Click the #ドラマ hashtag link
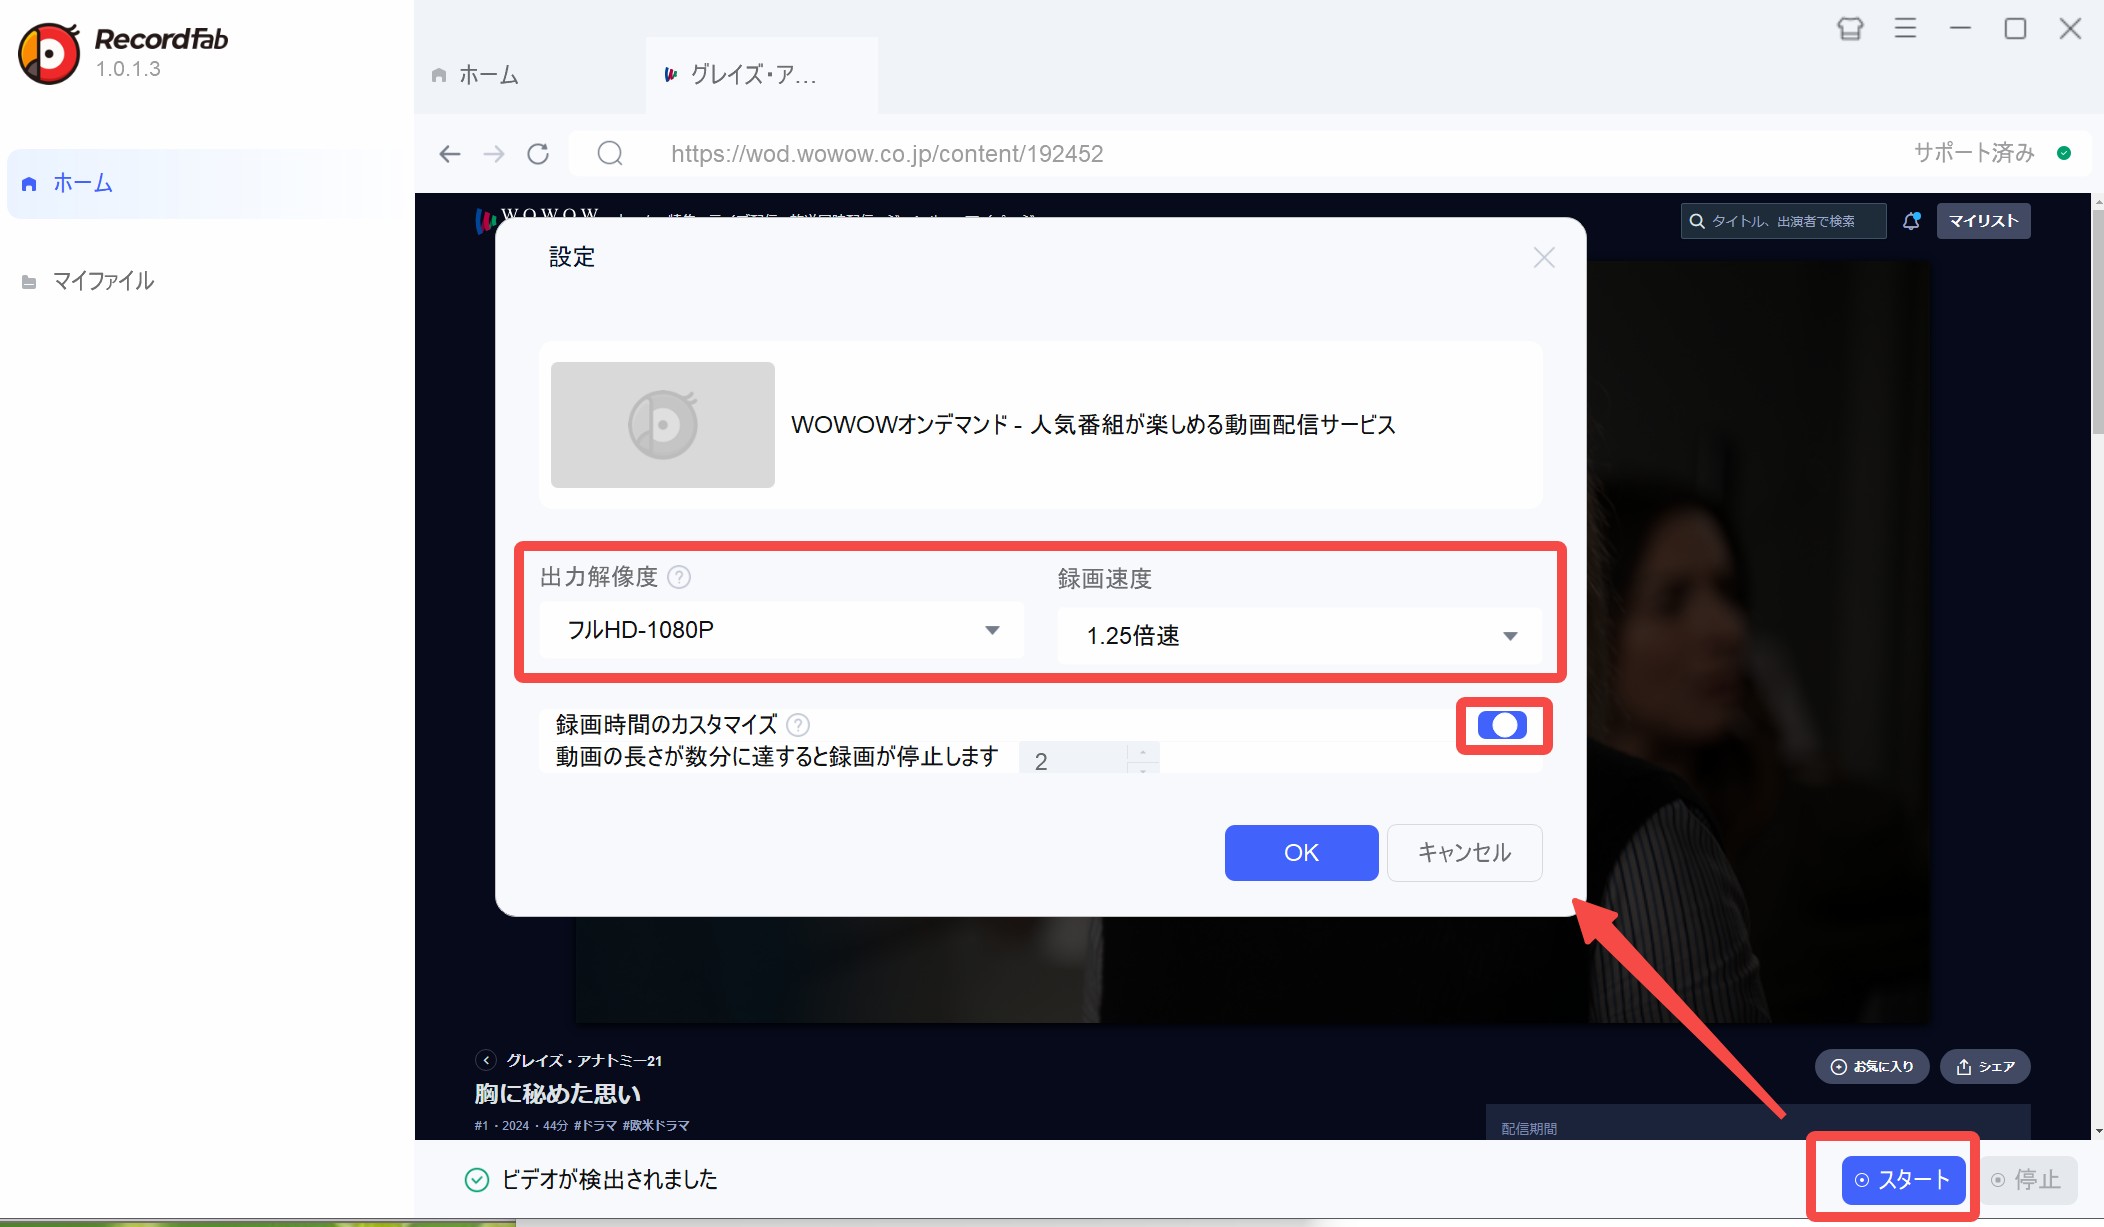This screenshot has width=2104, height=1227. 595,1125
